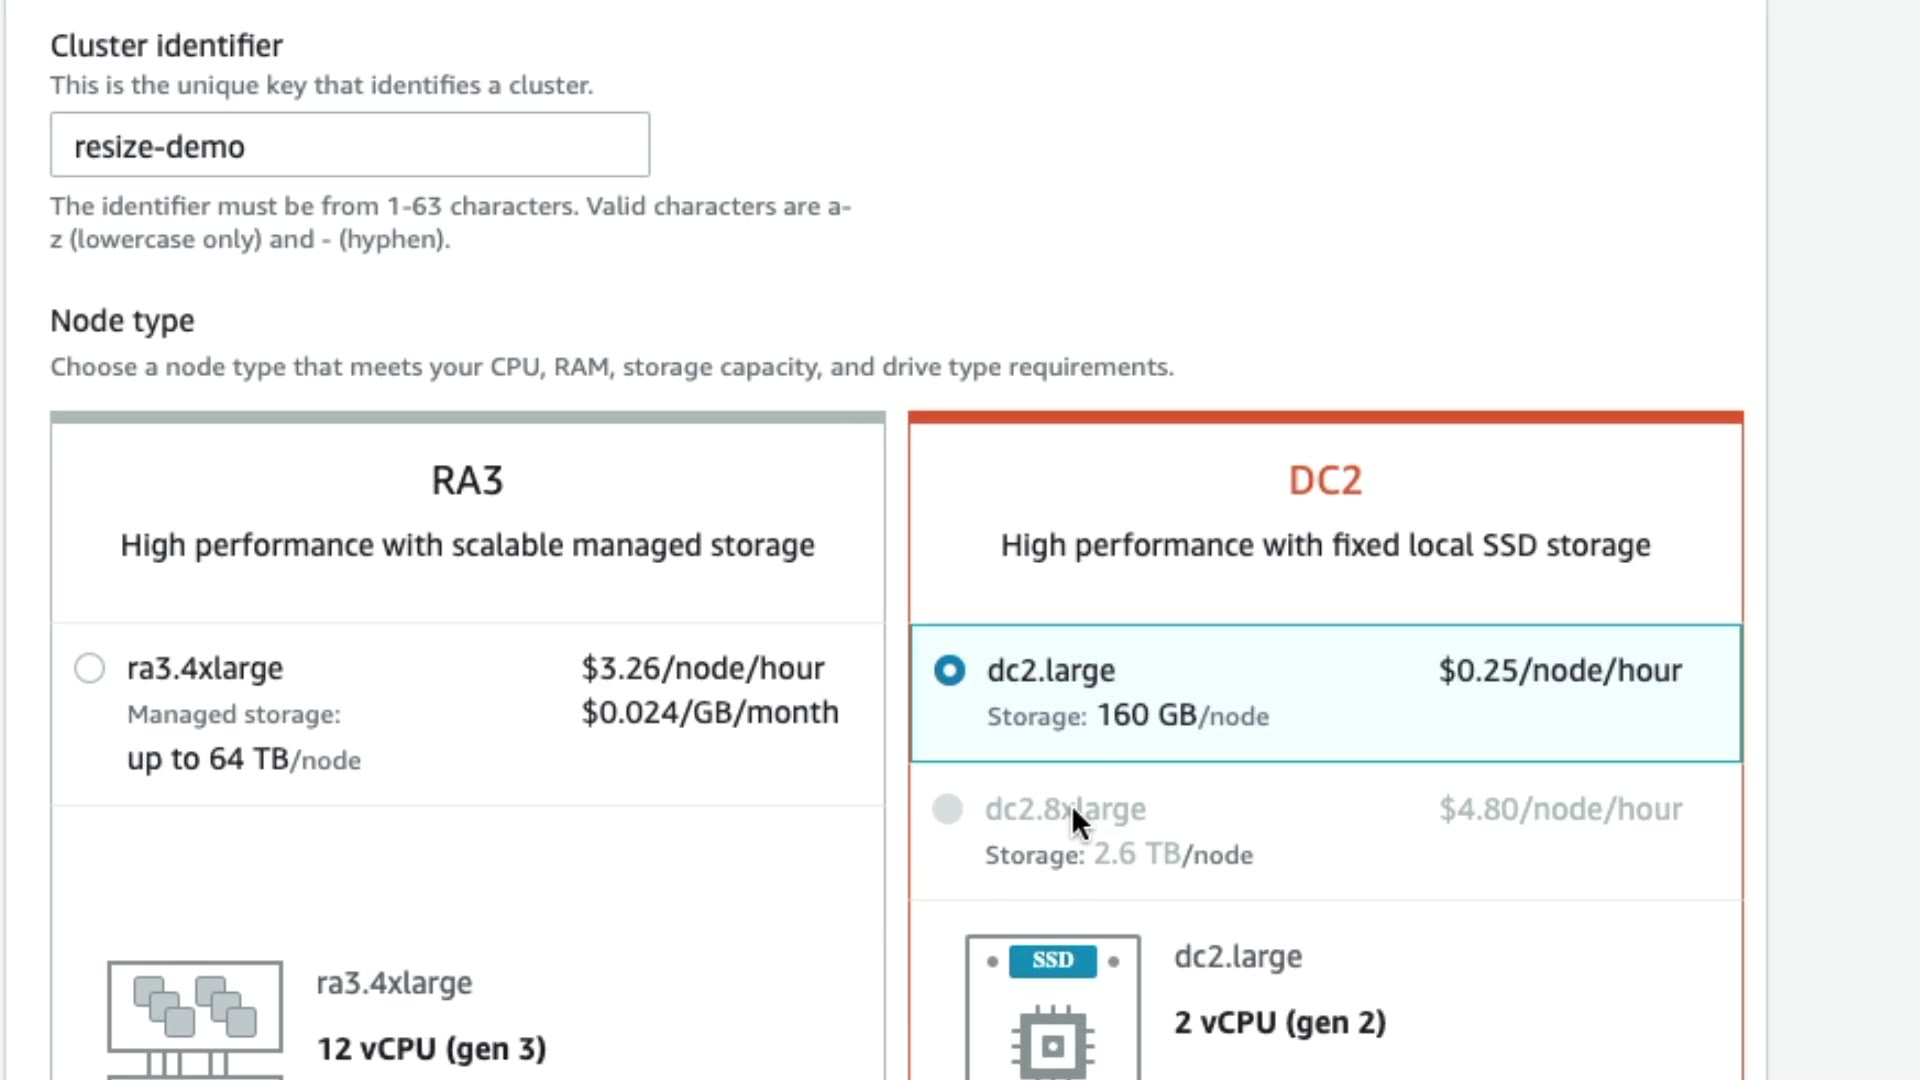Select the dc2.large radio button
The image size is (1920, 1080).
coord(949,670)
